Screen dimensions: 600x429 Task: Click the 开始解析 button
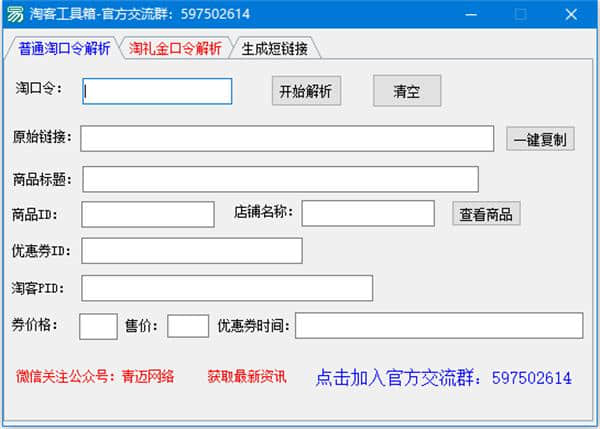(306, 91)
